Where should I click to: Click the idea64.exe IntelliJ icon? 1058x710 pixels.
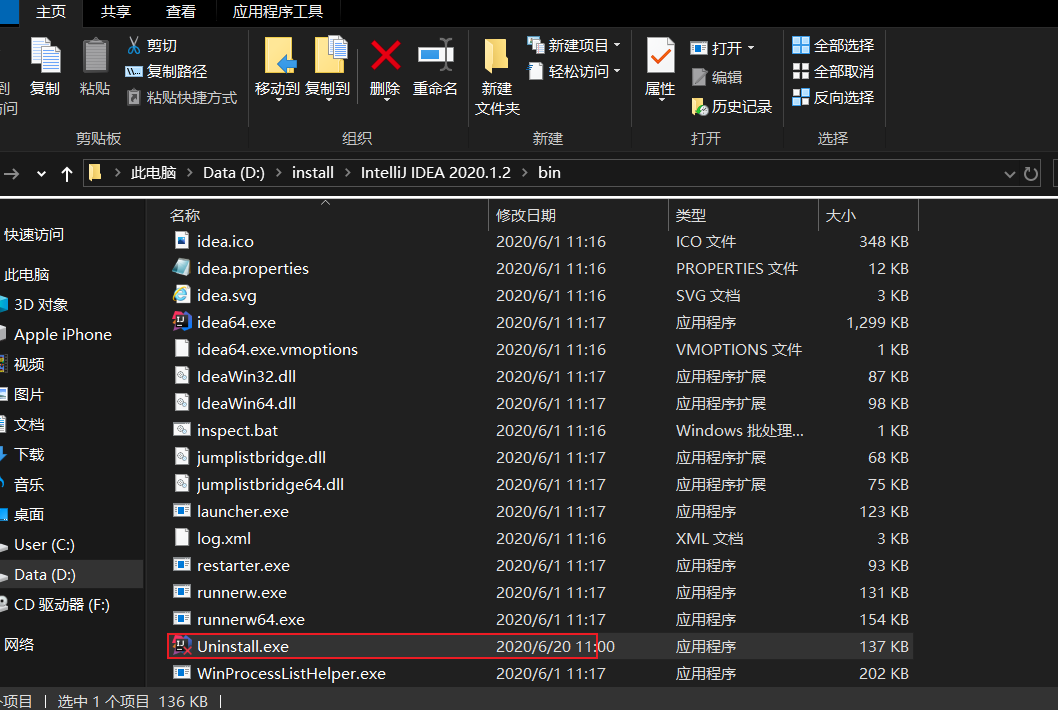(x=182, y=322)
